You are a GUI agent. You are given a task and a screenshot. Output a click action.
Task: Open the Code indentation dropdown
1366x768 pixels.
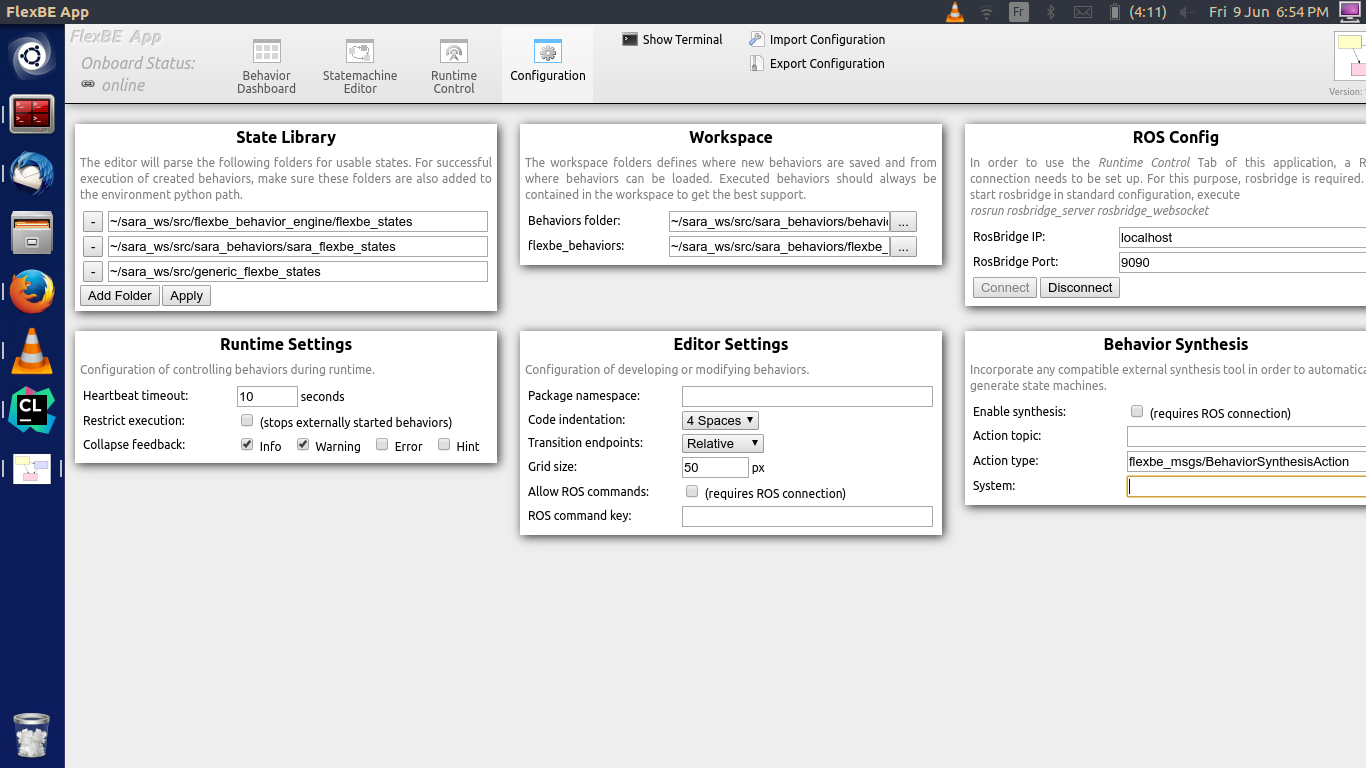tap(721, 420)
